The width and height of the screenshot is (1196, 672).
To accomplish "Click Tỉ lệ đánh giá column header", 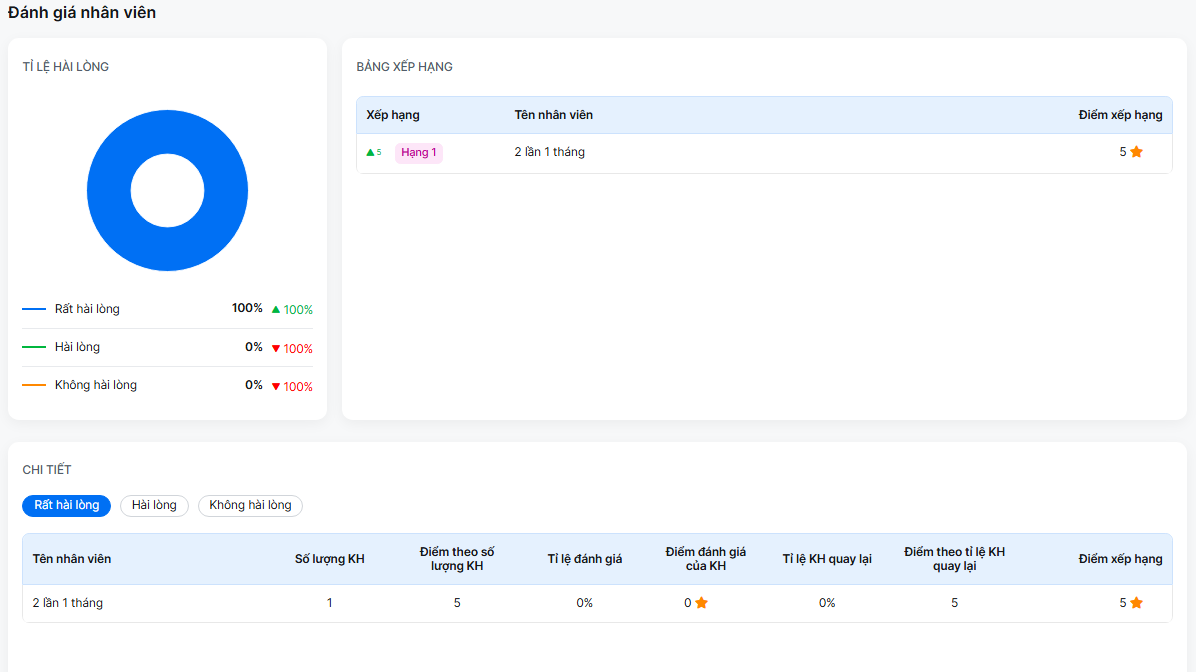I will (585, 559).
